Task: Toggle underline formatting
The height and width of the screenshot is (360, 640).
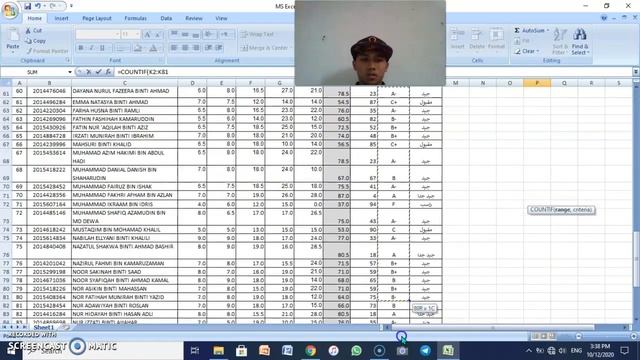Action: [102, 48]
